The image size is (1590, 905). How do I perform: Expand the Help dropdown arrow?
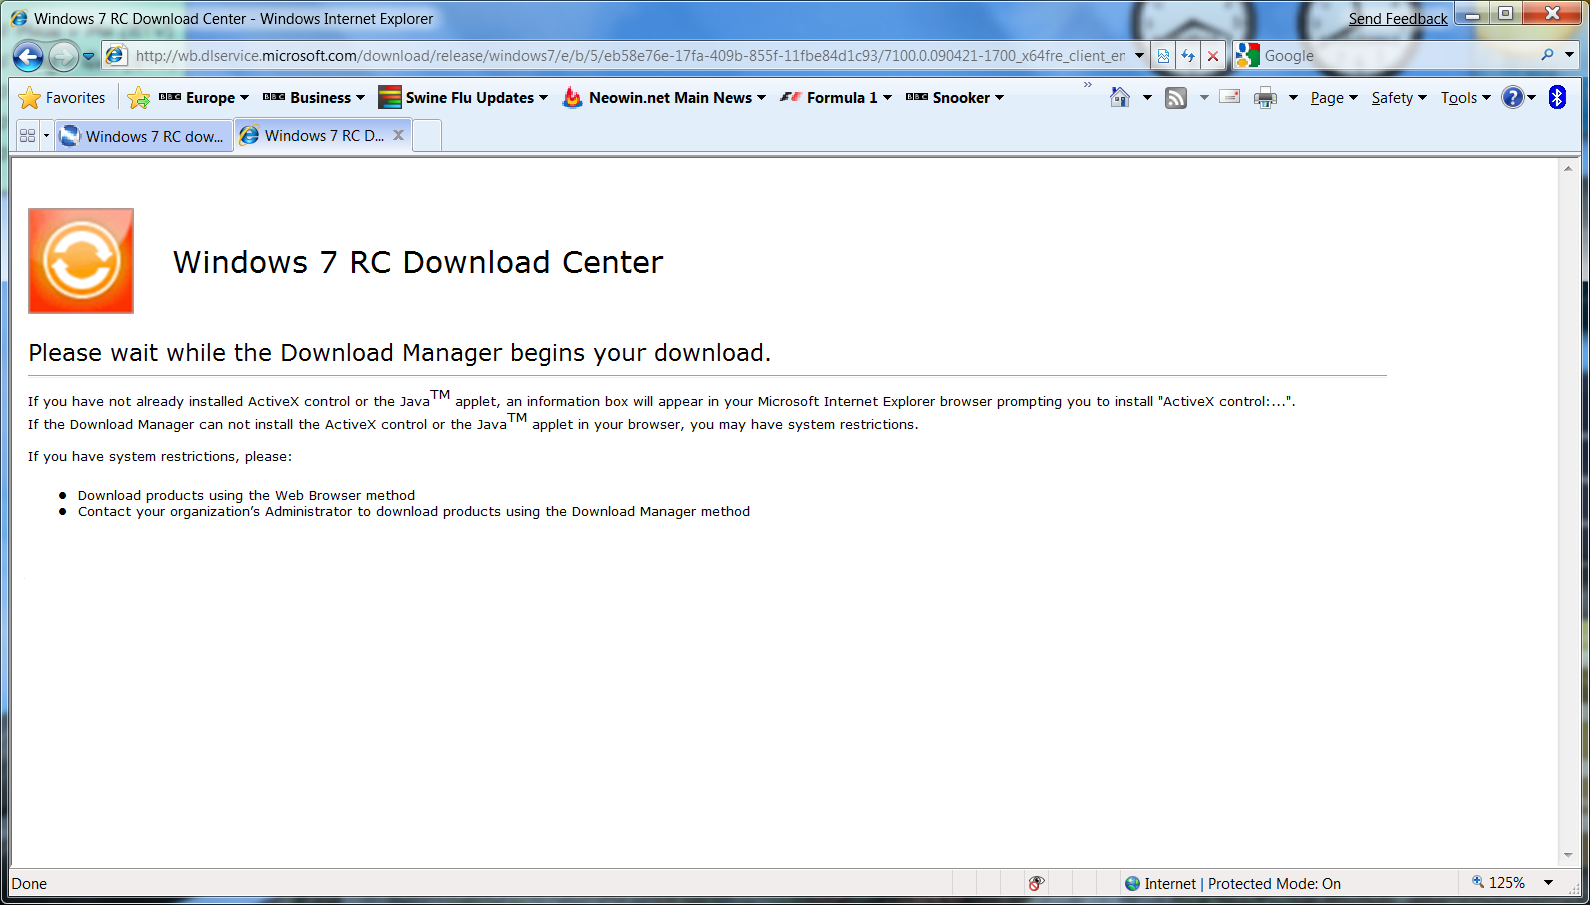click(1531, 98)
